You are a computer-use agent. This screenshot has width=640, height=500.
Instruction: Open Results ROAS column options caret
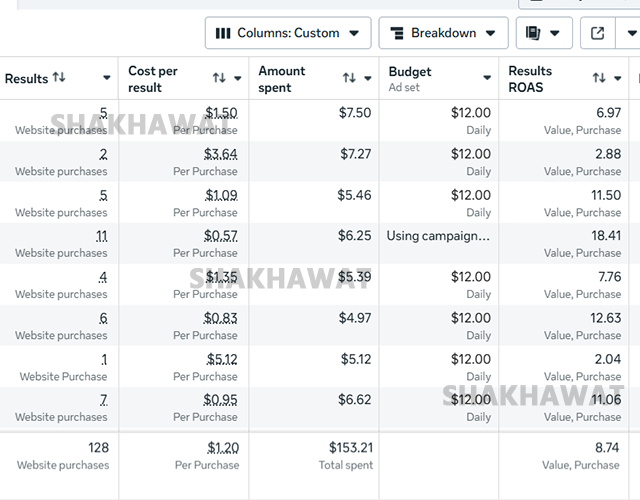[618, 78]
